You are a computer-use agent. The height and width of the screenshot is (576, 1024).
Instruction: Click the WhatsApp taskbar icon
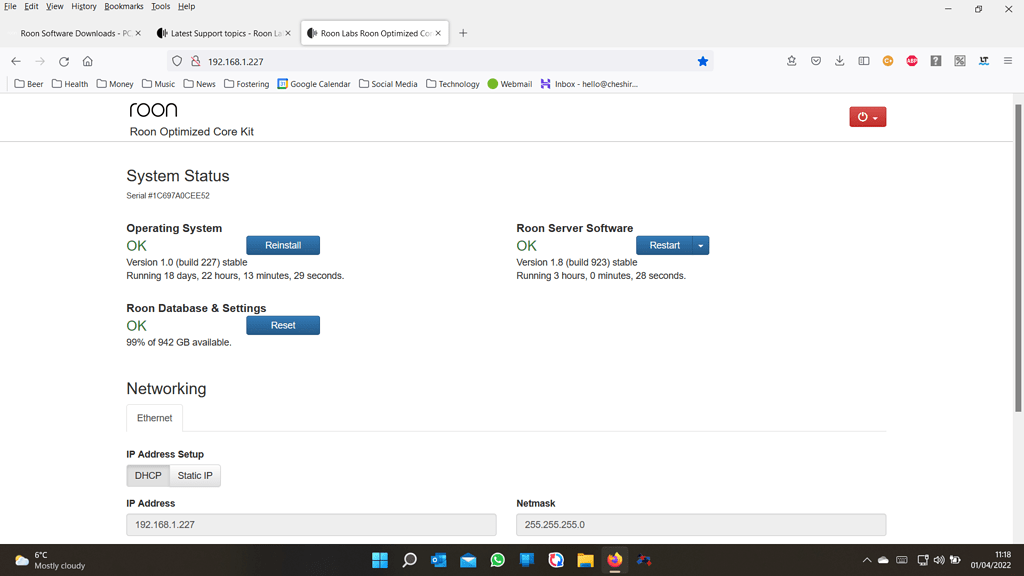click(x=497, y=560)
